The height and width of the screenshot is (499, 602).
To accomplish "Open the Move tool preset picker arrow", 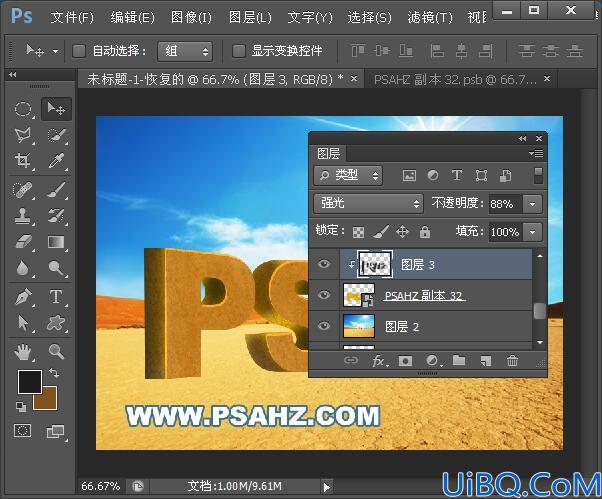I will click(55, 51).
